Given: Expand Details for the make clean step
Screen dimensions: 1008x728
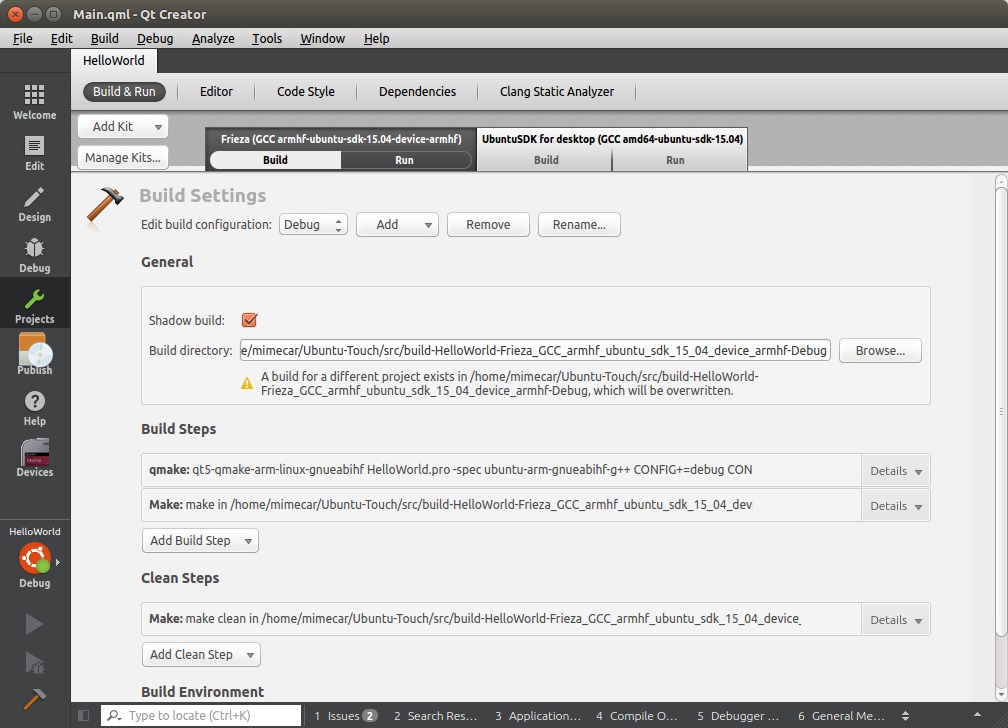Looking at the screenshot, I should (x=896, y=619).
